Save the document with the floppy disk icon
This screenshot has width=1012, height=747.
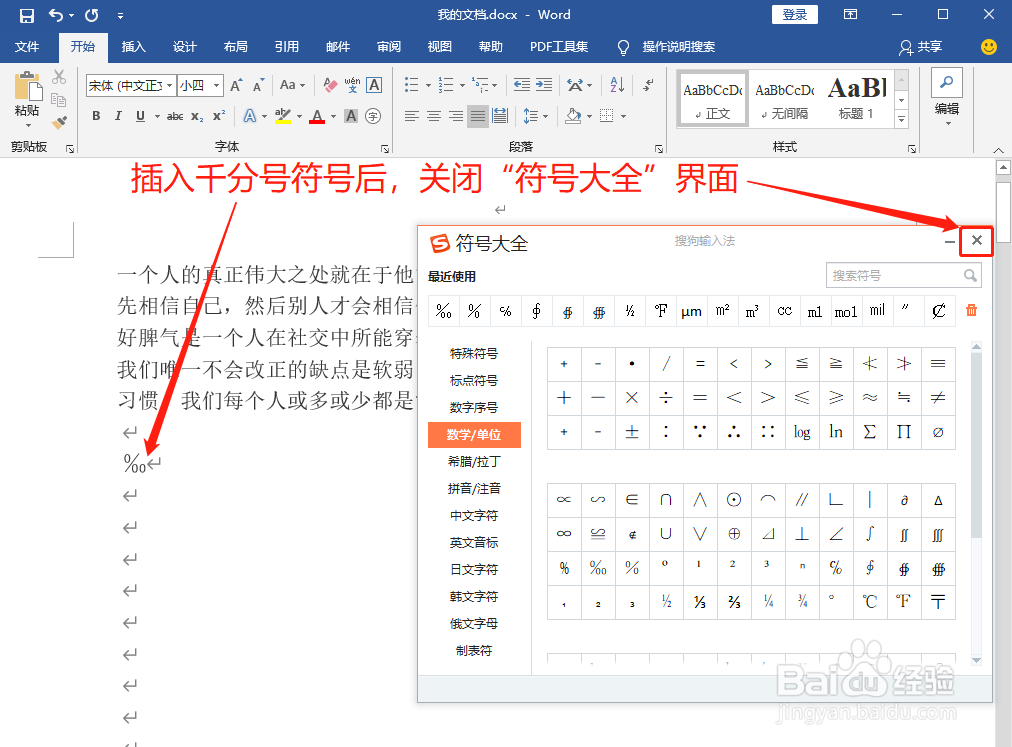click(26, 15)
